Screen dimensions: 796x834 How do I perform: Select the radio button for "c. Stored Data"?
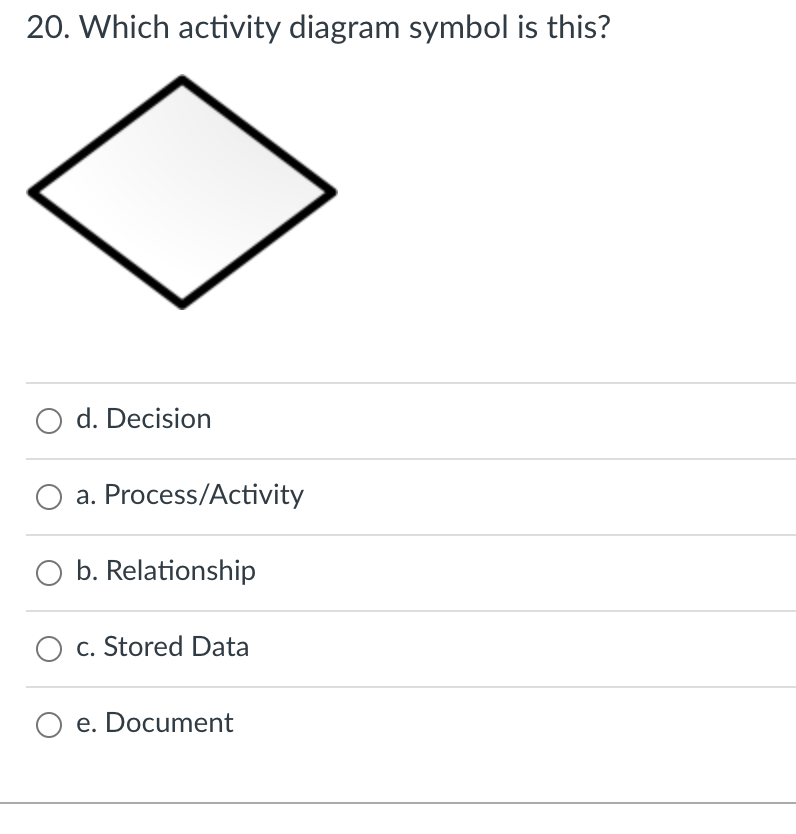48,648
